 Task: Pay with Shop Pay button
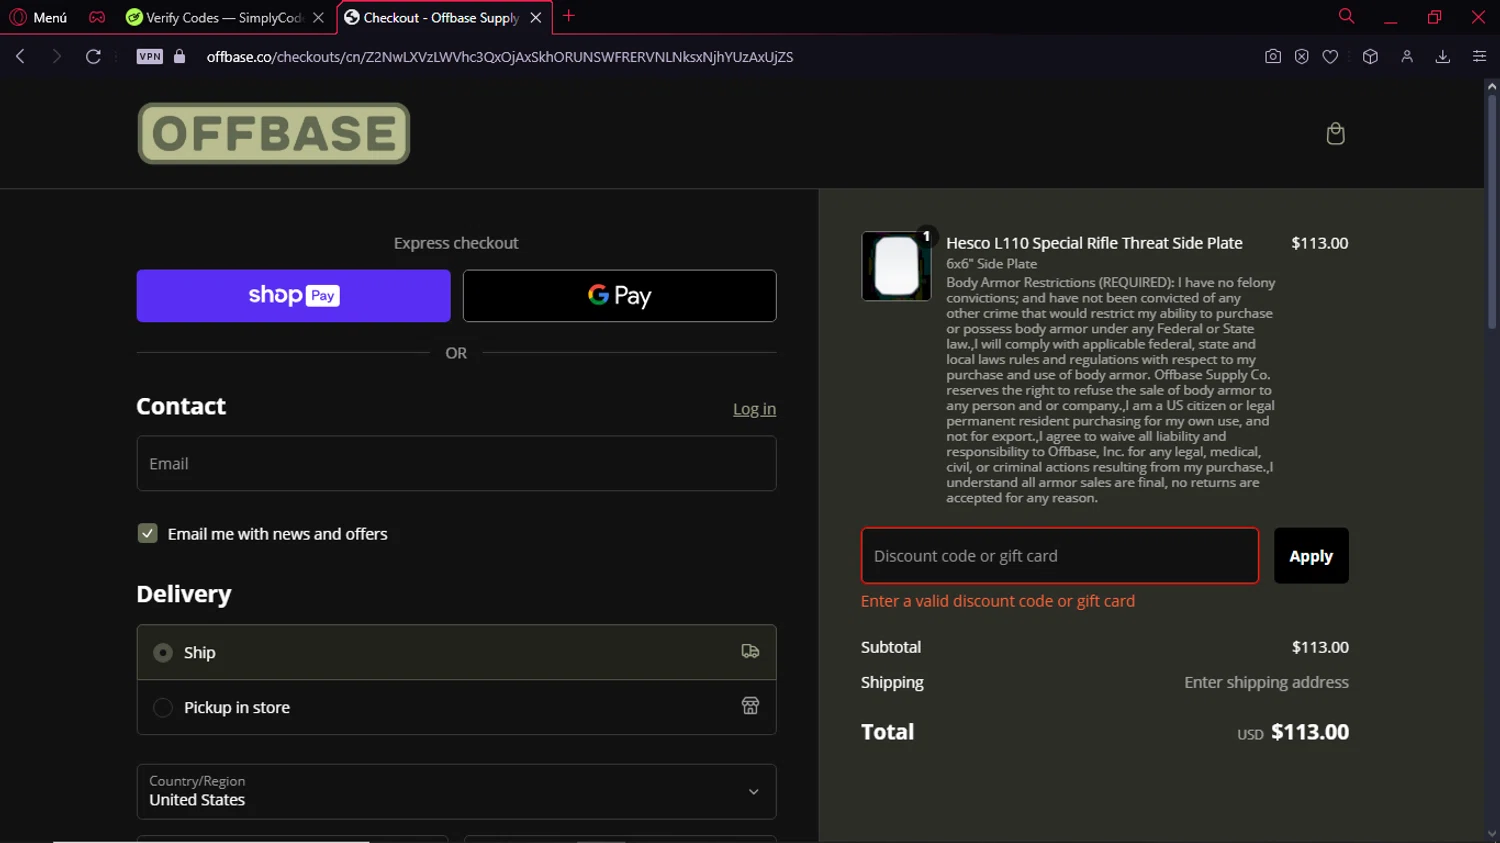tap(293, 296)
